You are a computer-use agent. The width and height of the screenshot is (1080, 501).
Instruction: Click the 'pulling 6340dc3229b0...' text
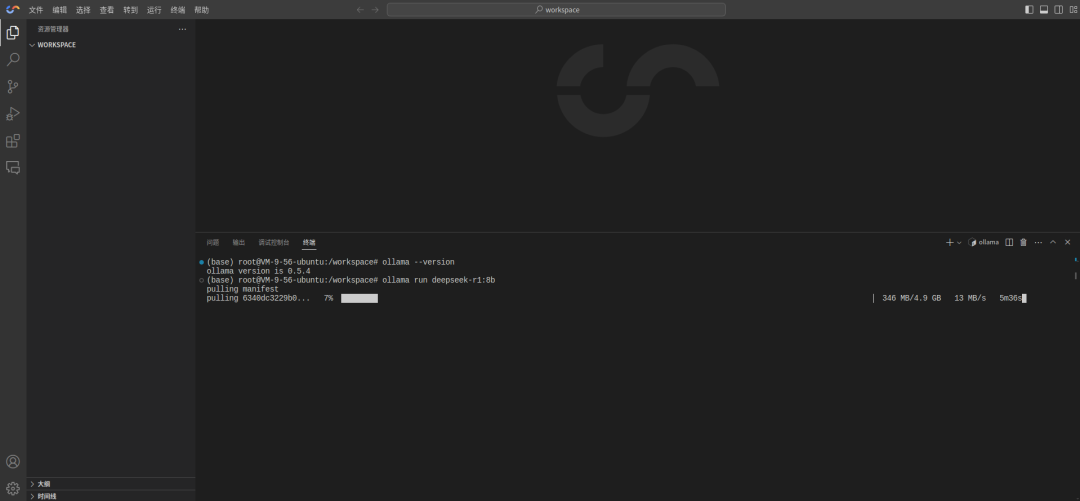258,298
